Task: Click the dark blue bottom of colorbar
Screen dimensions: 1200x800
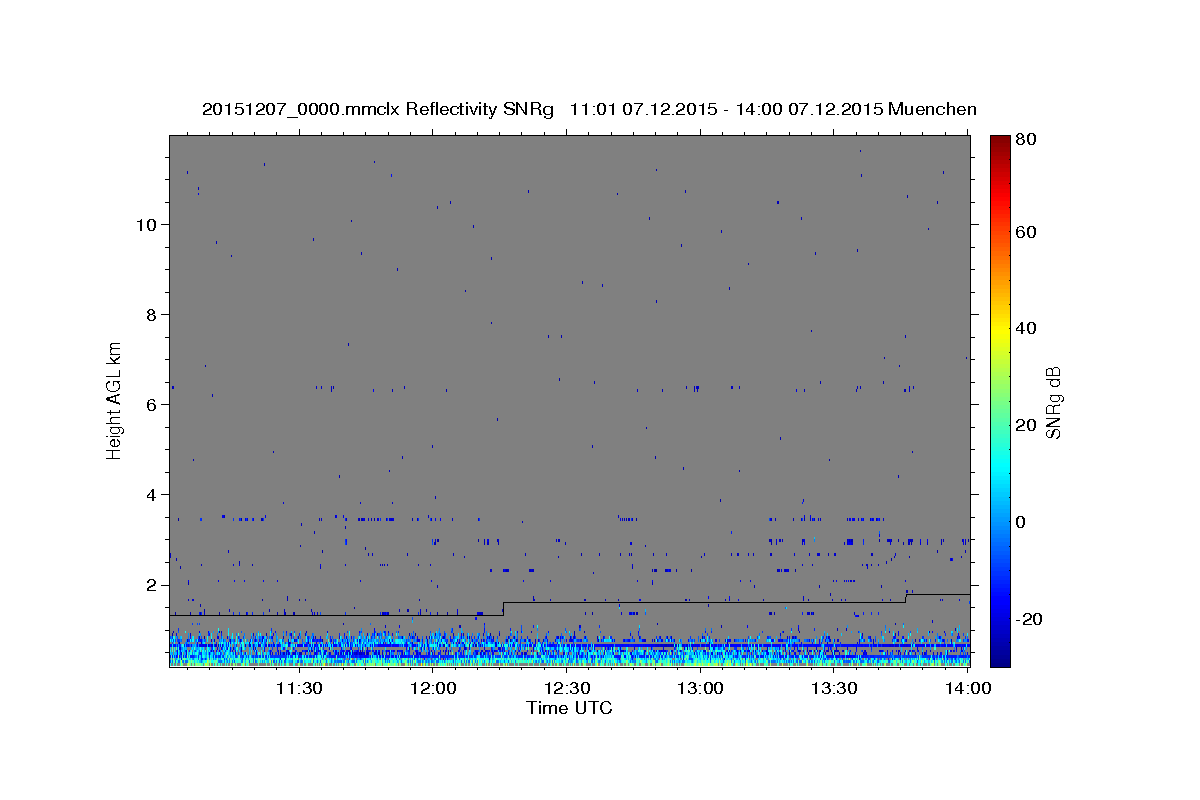Action: coord(999,656)
